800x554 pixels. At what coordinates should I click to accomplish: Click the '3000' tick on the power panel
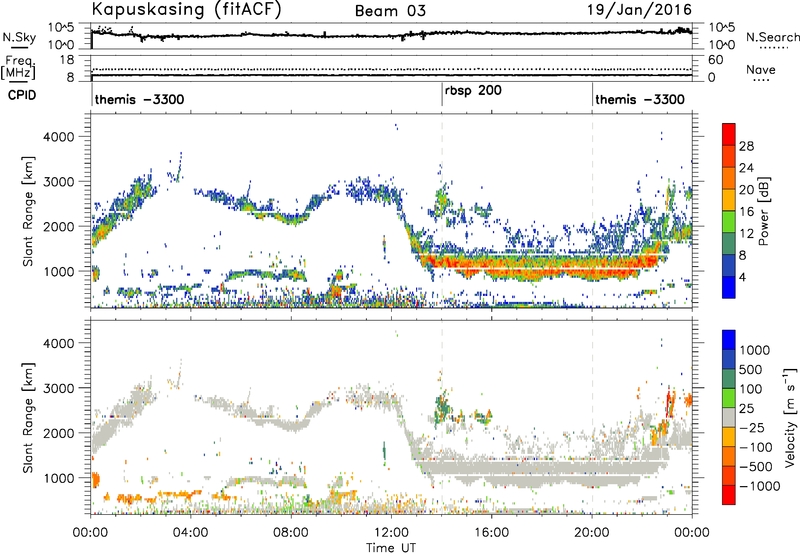click(x=59, y=182)
